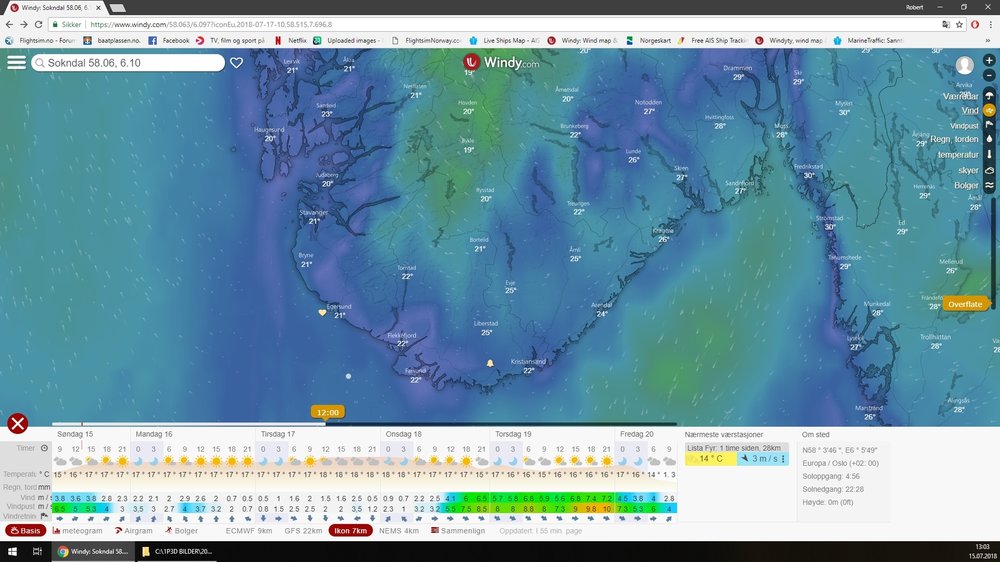Select the Ikon 7km model
This screenshot has width=1000, height=562.
pos(351,530)
